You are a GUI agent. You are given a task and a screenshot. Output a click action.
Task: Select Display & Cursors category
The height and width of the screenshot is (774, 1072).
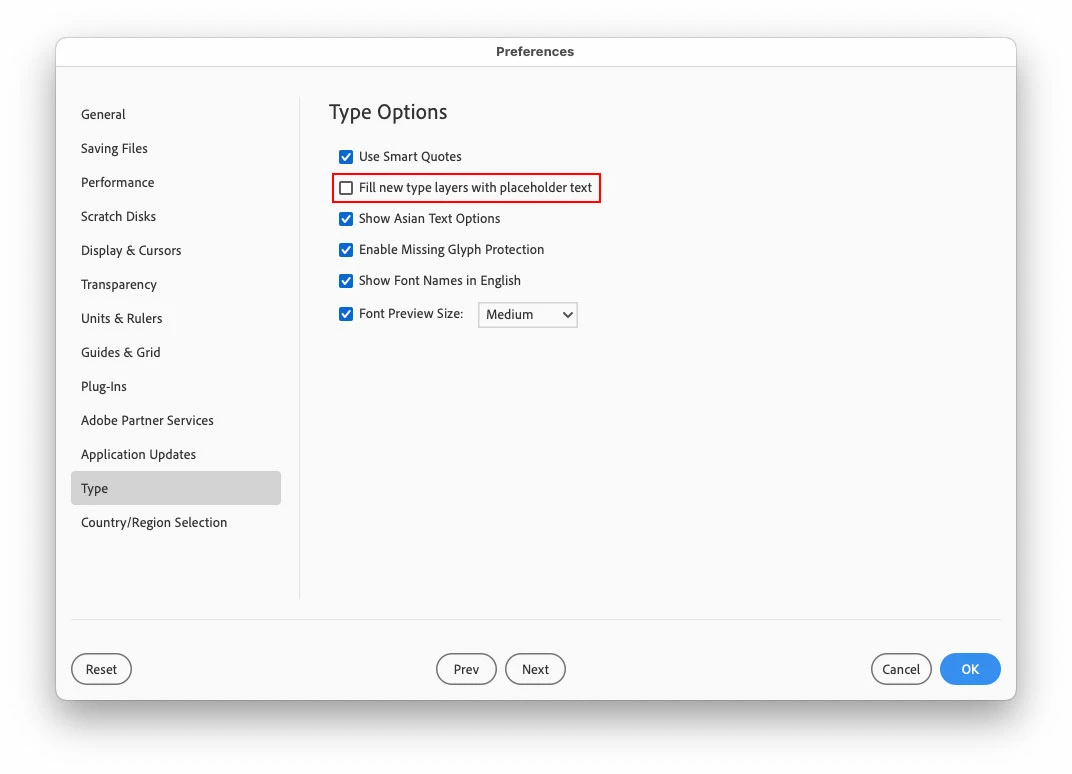pyautogui.click(x=131, y=250)
